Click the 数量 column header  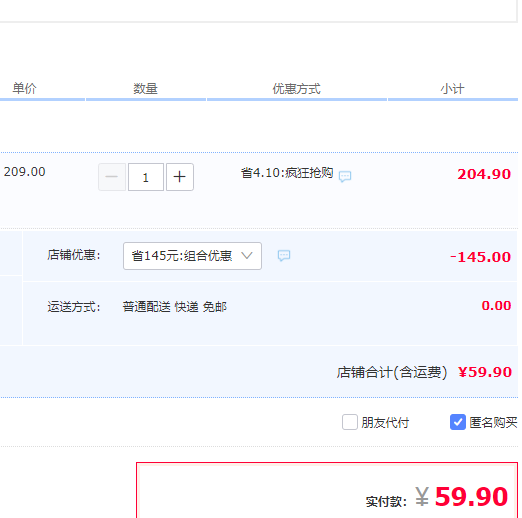[145, 89]
